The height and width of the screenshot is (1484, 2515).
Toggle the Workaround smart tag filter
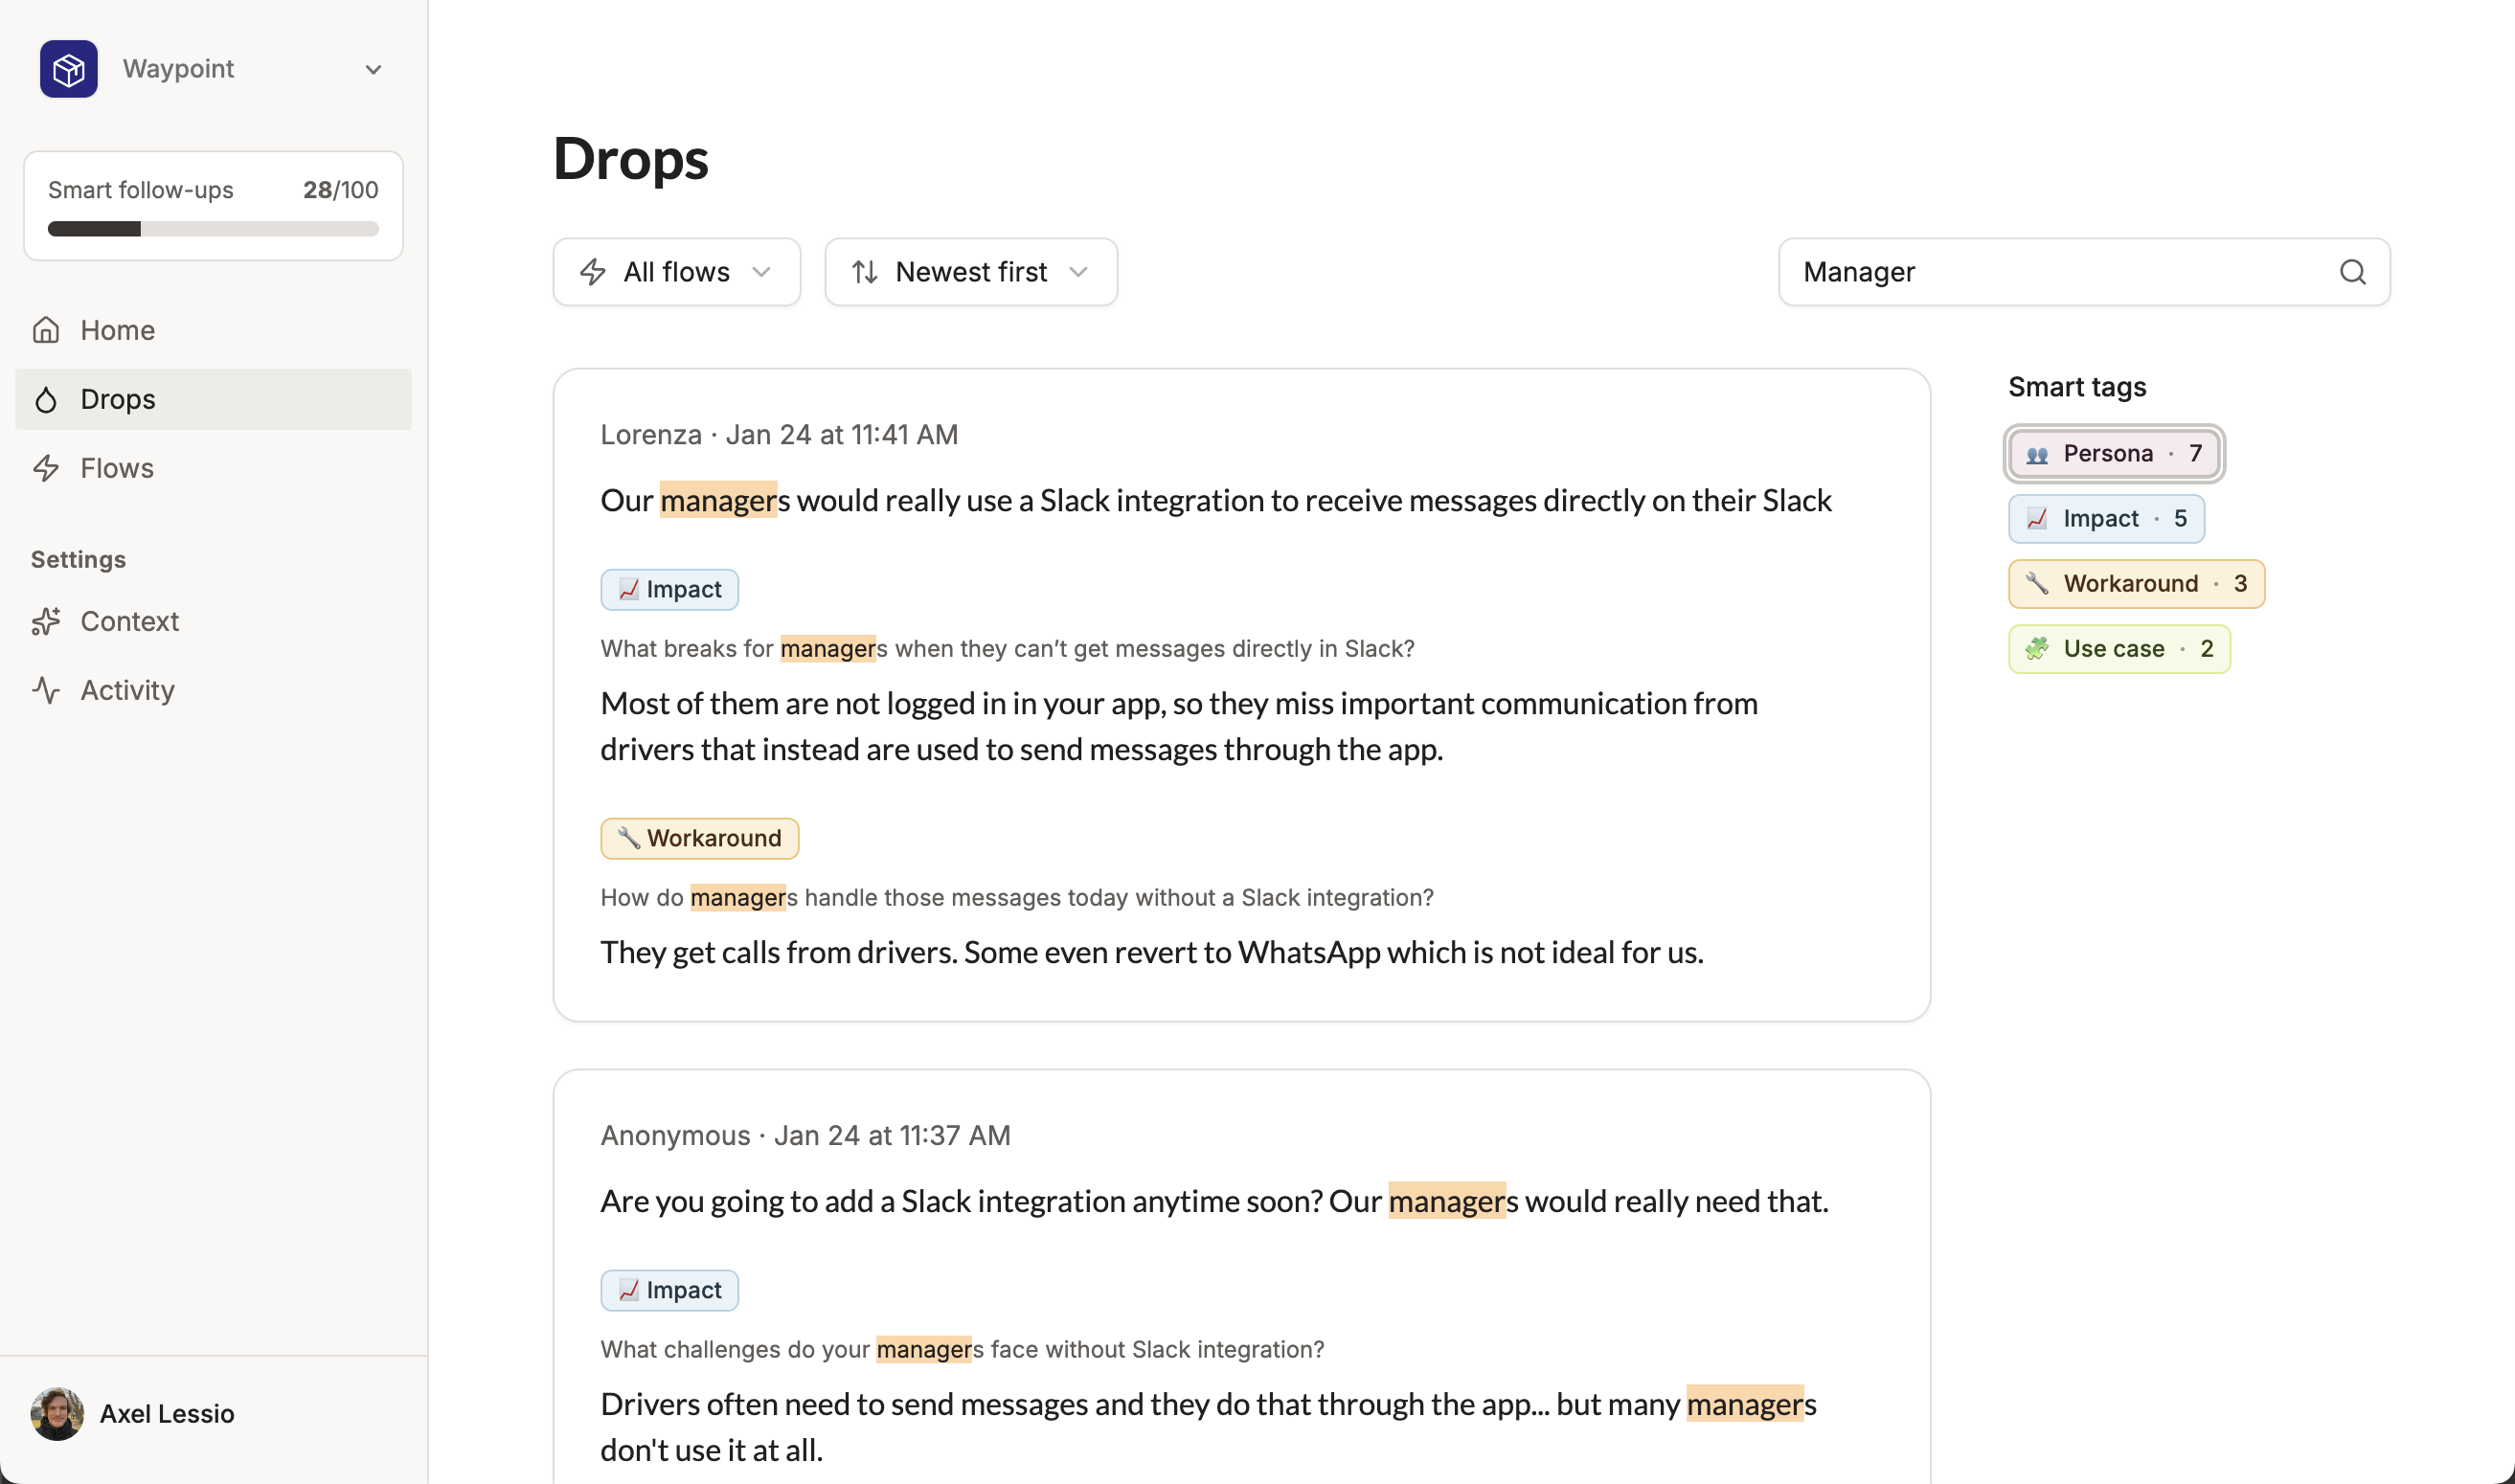pos(2135,584)
